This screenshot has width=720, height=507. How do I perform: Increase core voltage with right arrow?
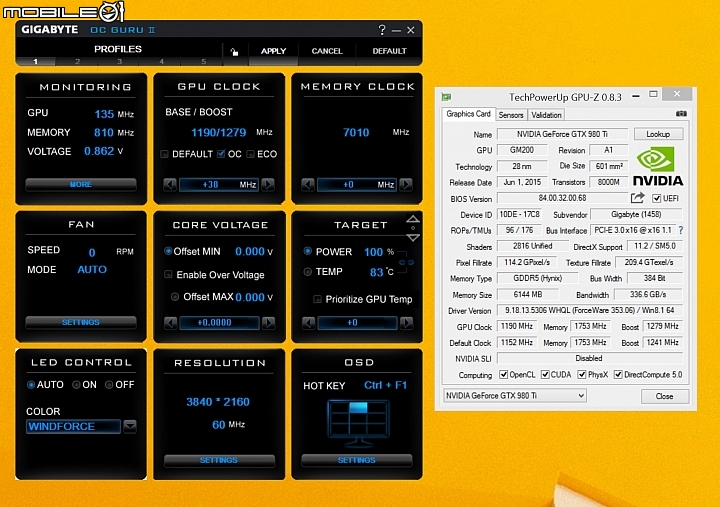coord(269,323)
